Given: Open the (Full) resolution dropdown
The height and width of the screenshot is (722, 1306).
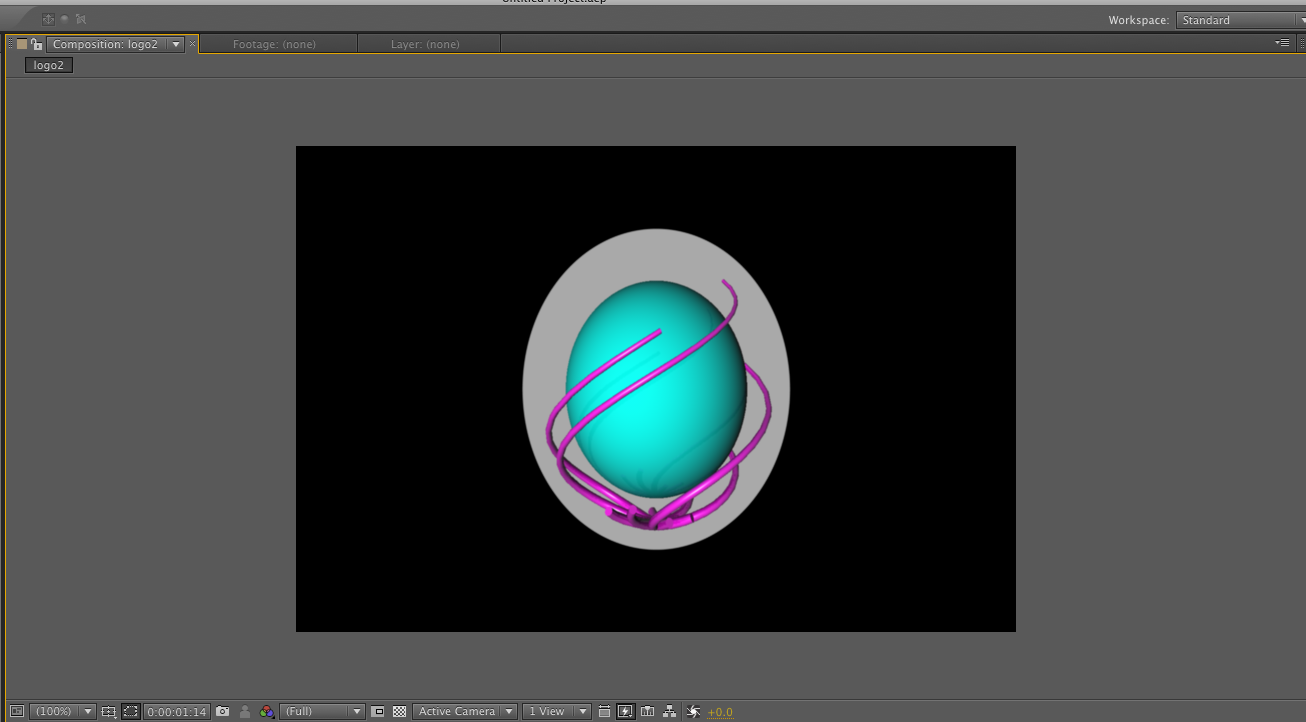Looking at the screenshot, I should click(x=322, y=711).
